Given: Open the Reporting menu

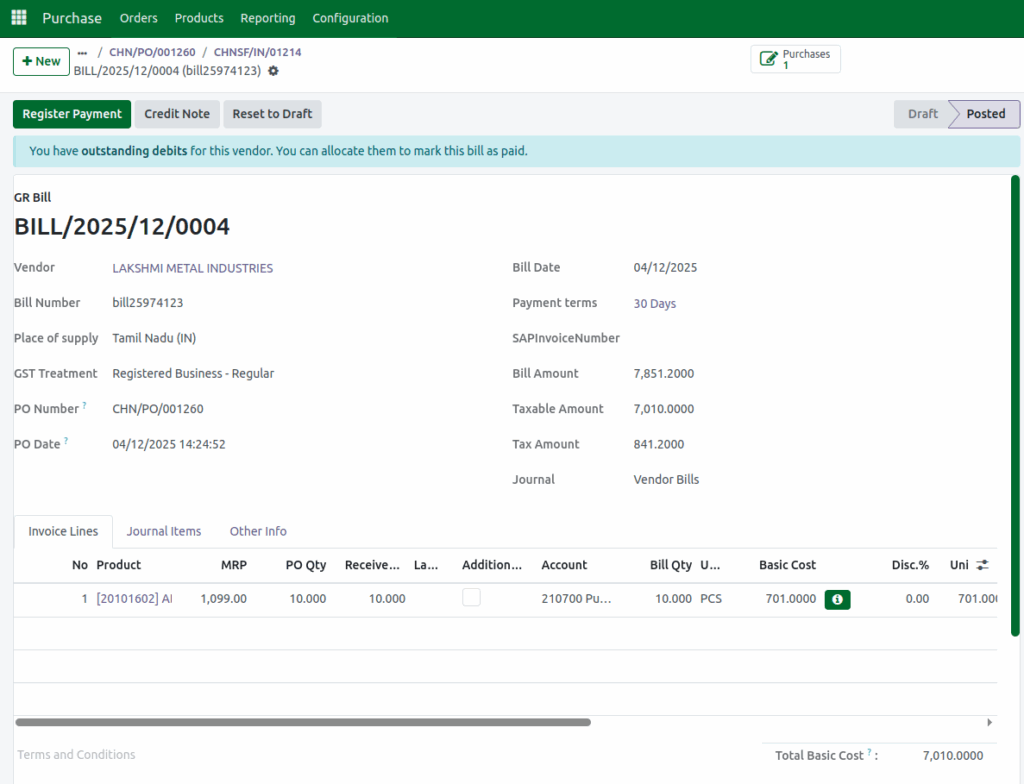Looking at the screenshot, I should 267,17.
